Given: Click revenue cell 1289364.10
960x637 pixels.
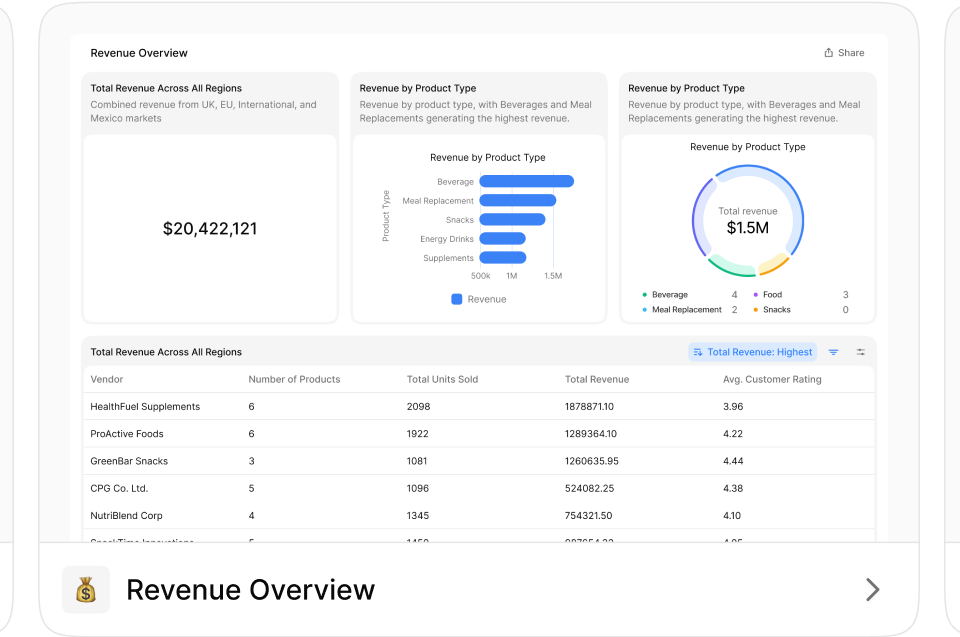Looking at the screenshot, I should (x=591, y=434).
